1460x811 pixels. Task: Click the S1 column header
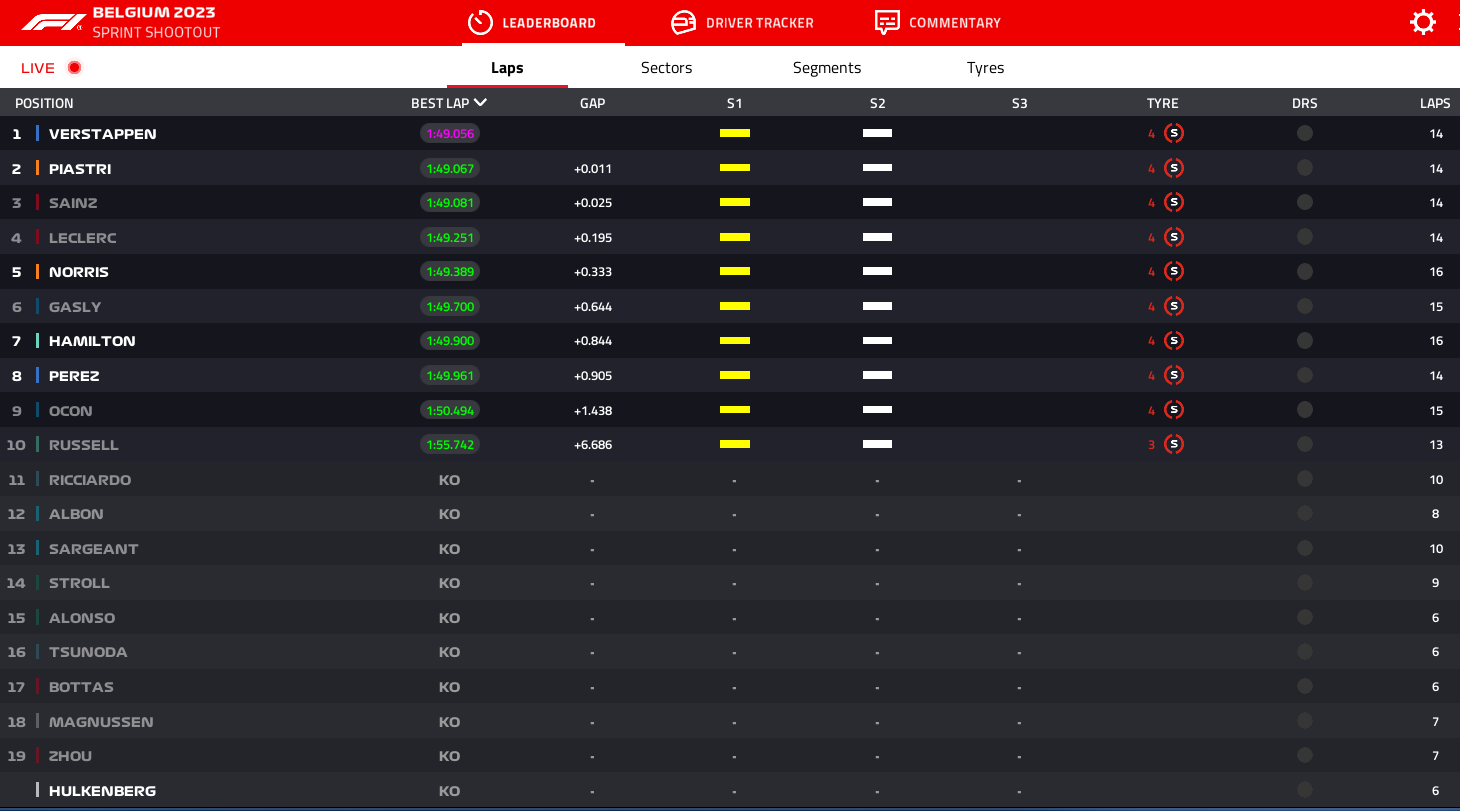(x=735, y=103)
